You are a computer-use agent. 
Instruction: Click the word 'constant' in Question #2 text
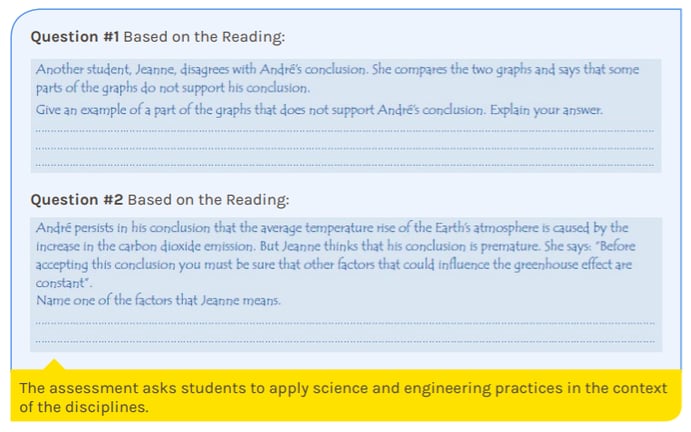point(61,283)
